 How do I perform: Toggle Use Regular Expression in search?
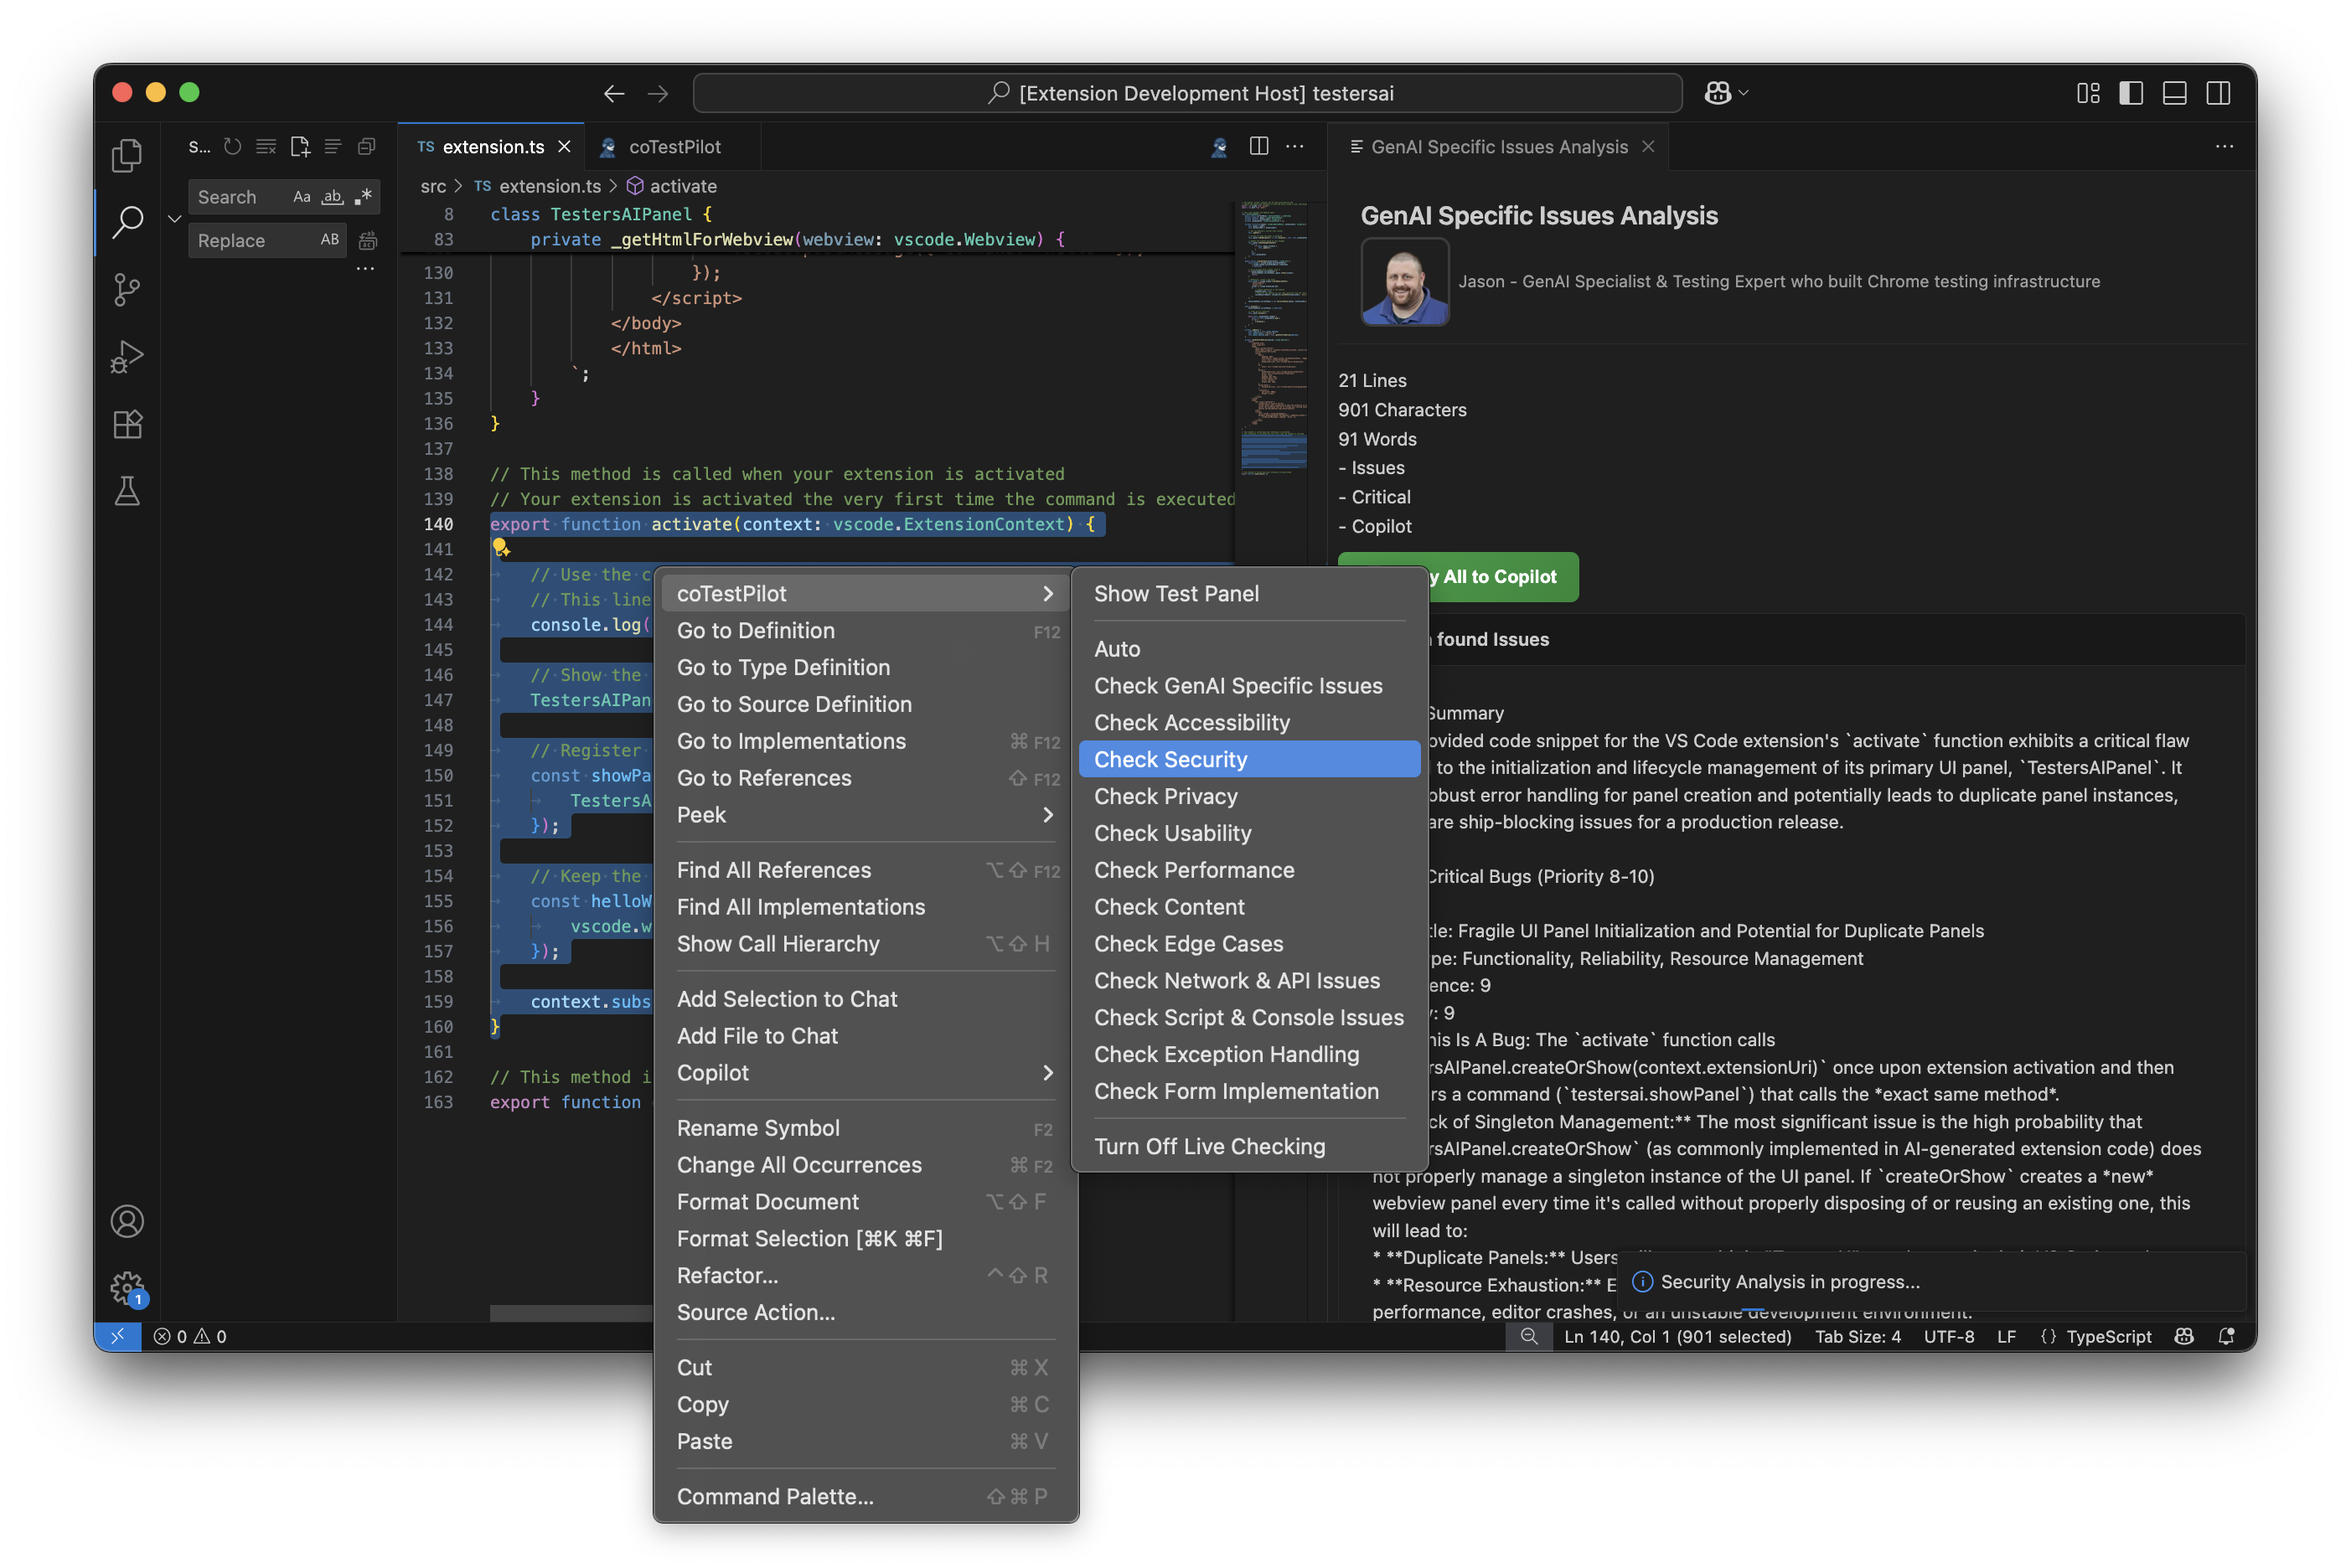363,197
